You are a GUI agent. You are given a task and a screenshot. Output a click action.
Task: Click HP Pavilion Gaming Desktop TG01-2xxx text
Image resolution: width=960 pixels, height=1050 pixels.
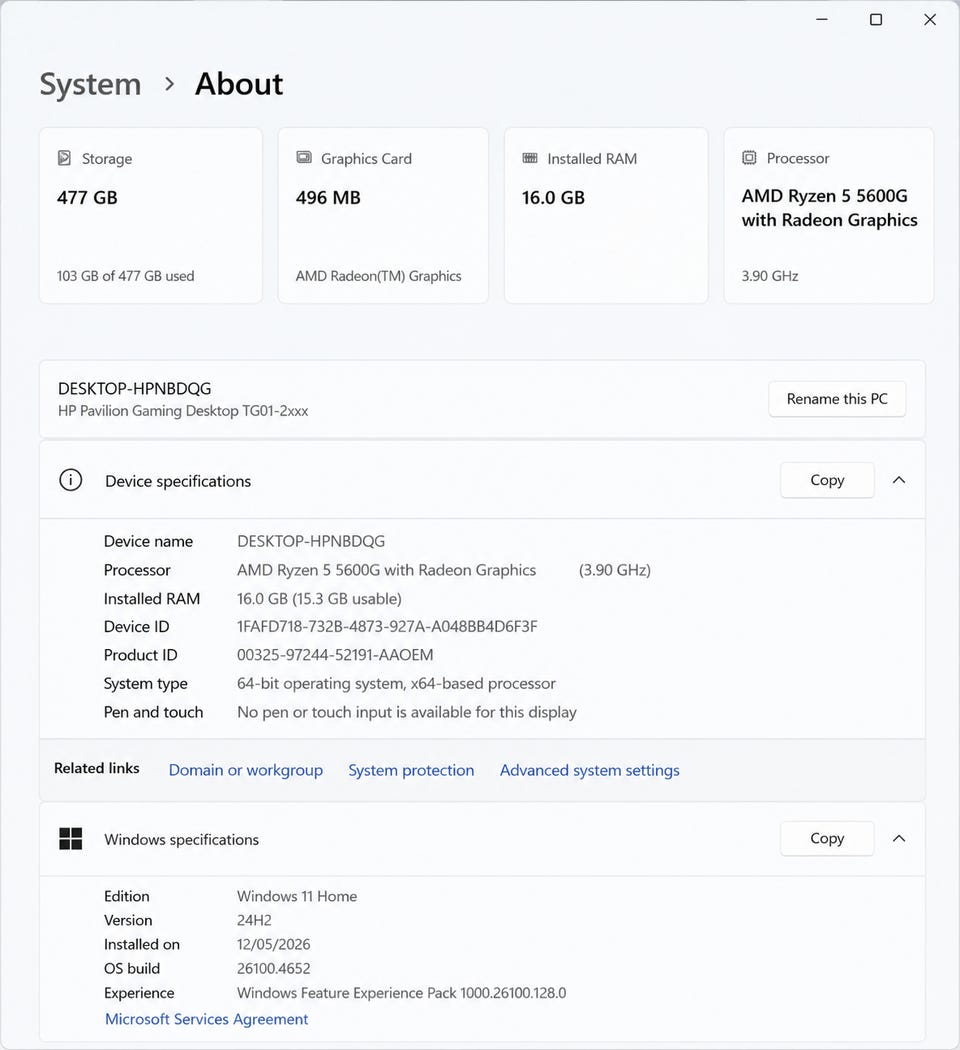click(183, 411)
